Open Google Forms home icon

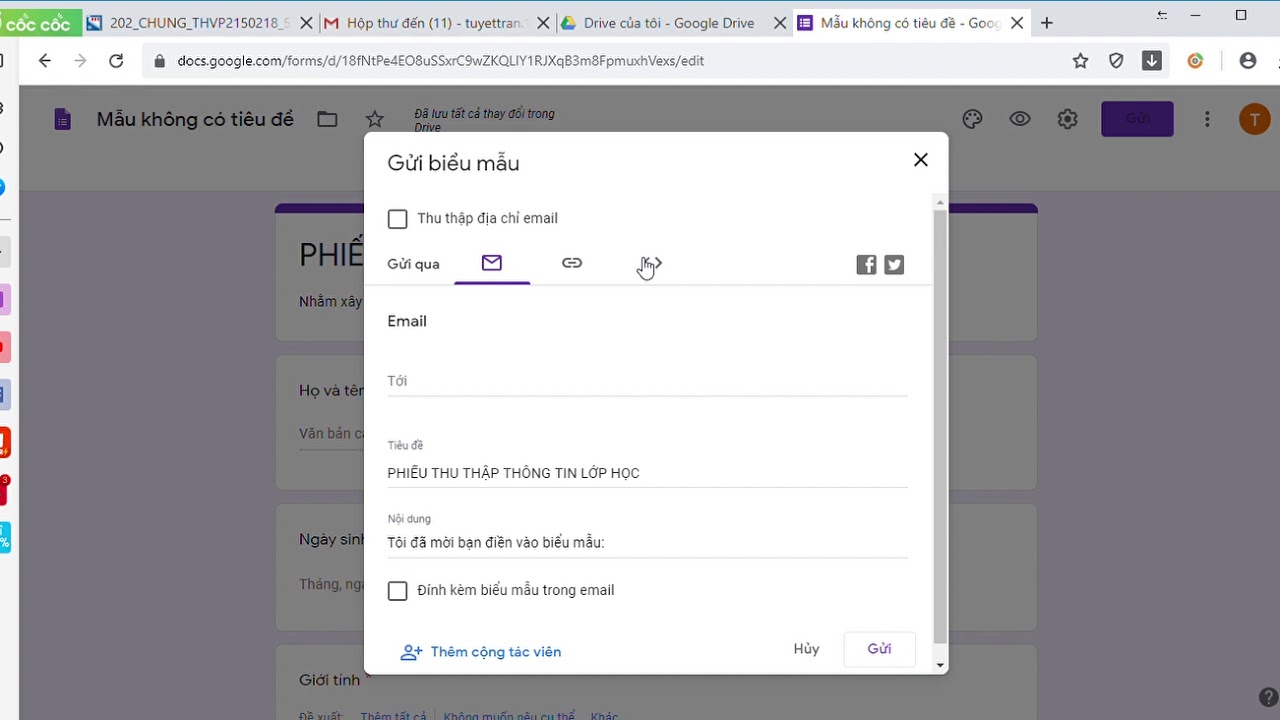pos(62,119)
